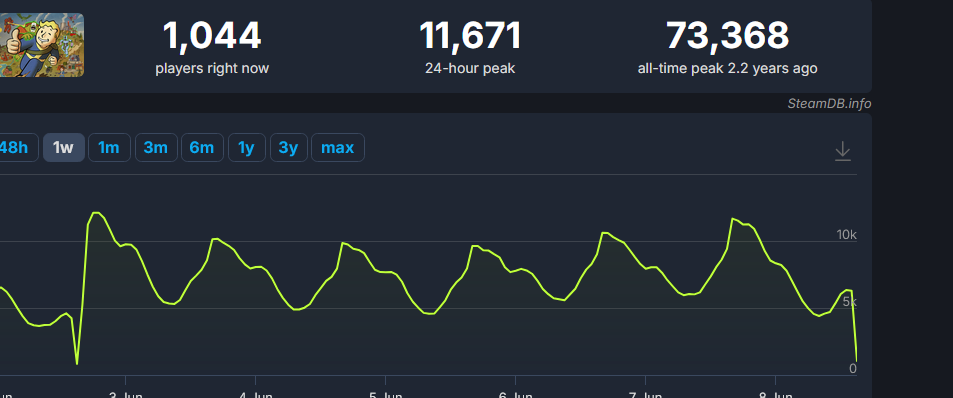Choose the 3y range button
This screenshot has width=953, height=398.
point(288,148)
